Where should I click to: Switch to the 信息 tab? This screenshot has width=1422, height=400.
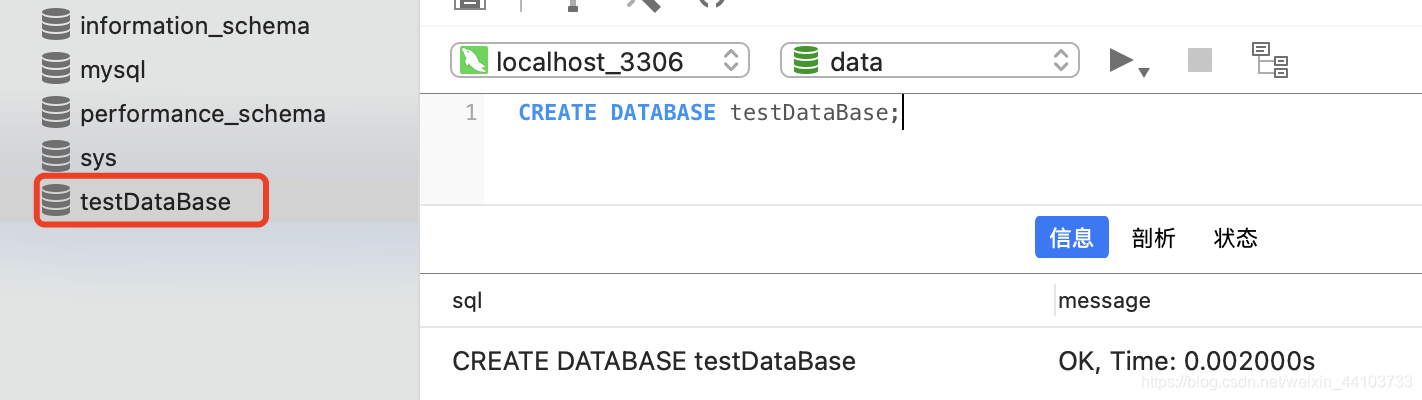1071,237
